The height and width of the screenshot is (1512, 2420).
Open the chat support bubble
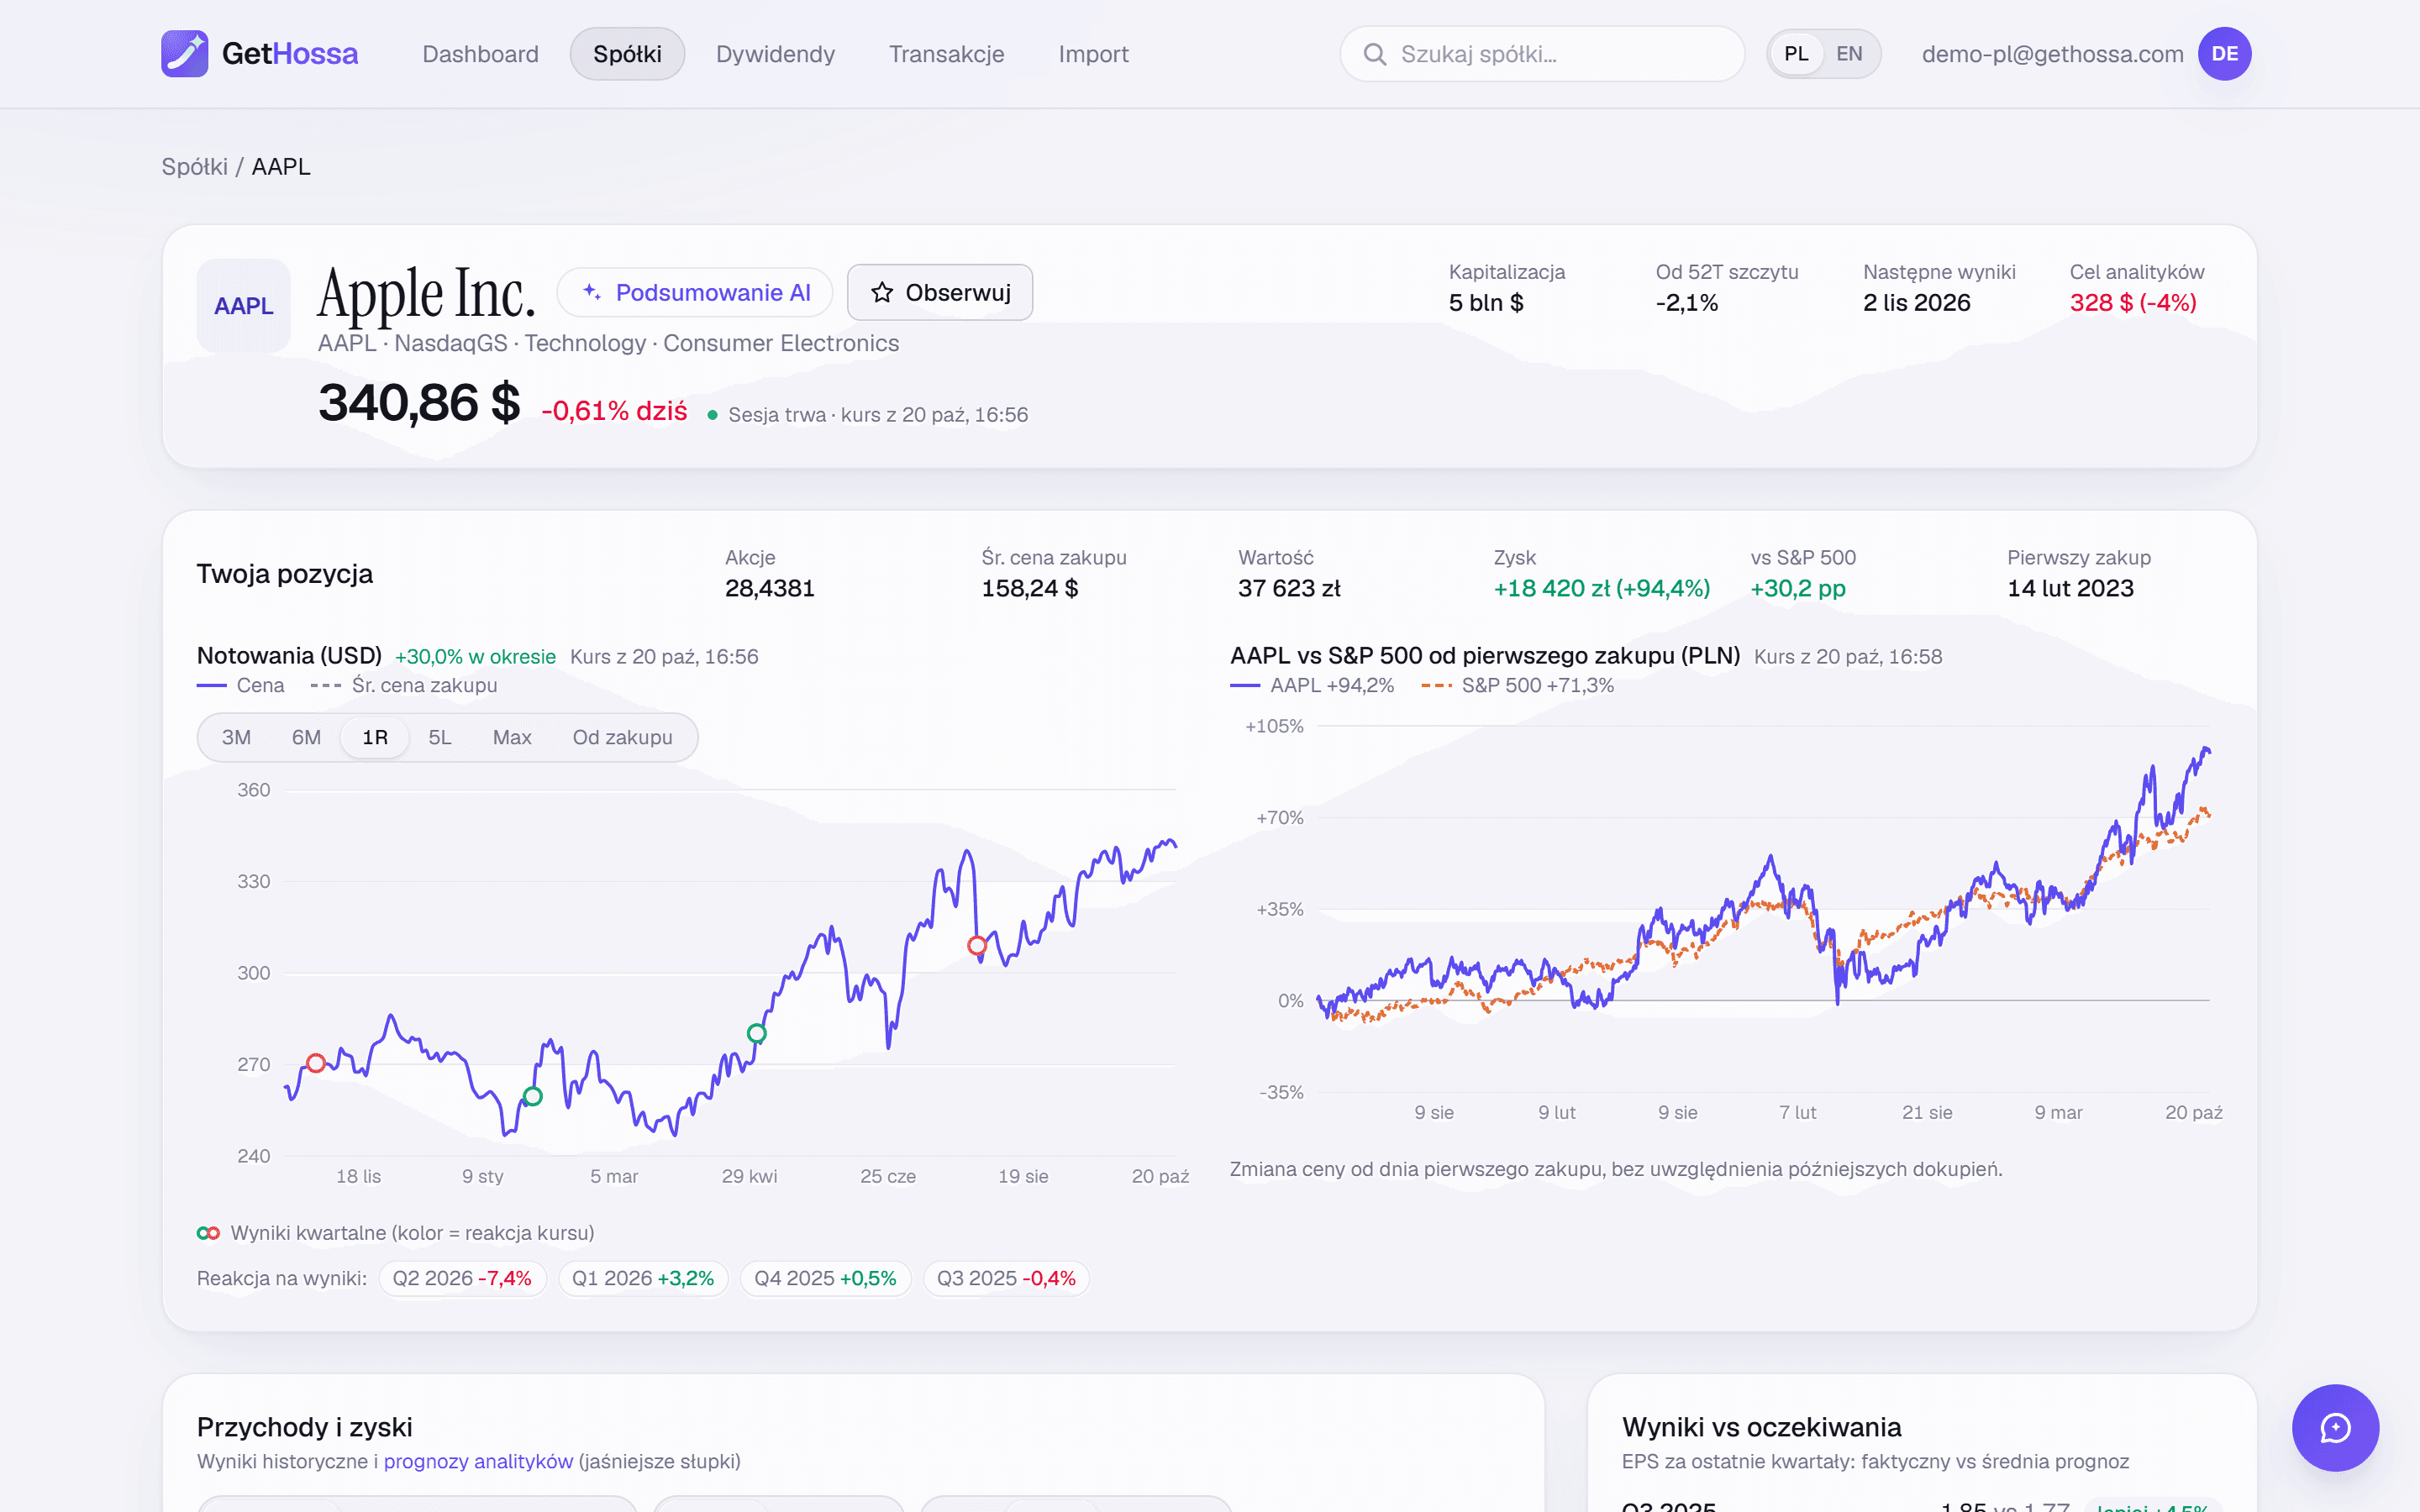click(2335, 1427)
